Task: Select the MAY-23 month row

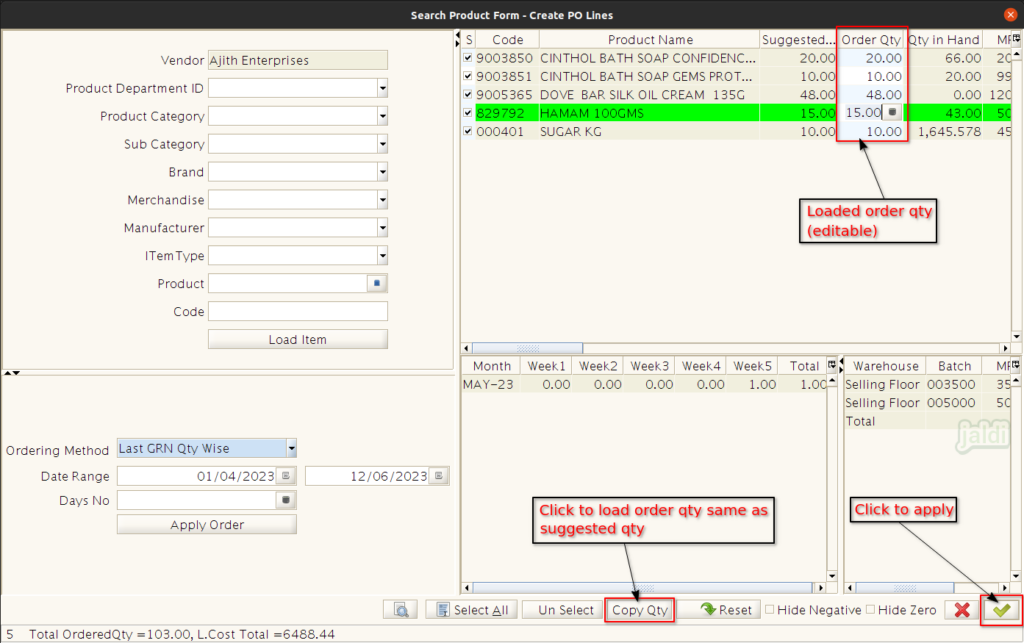Action: (x=644, y=384)
